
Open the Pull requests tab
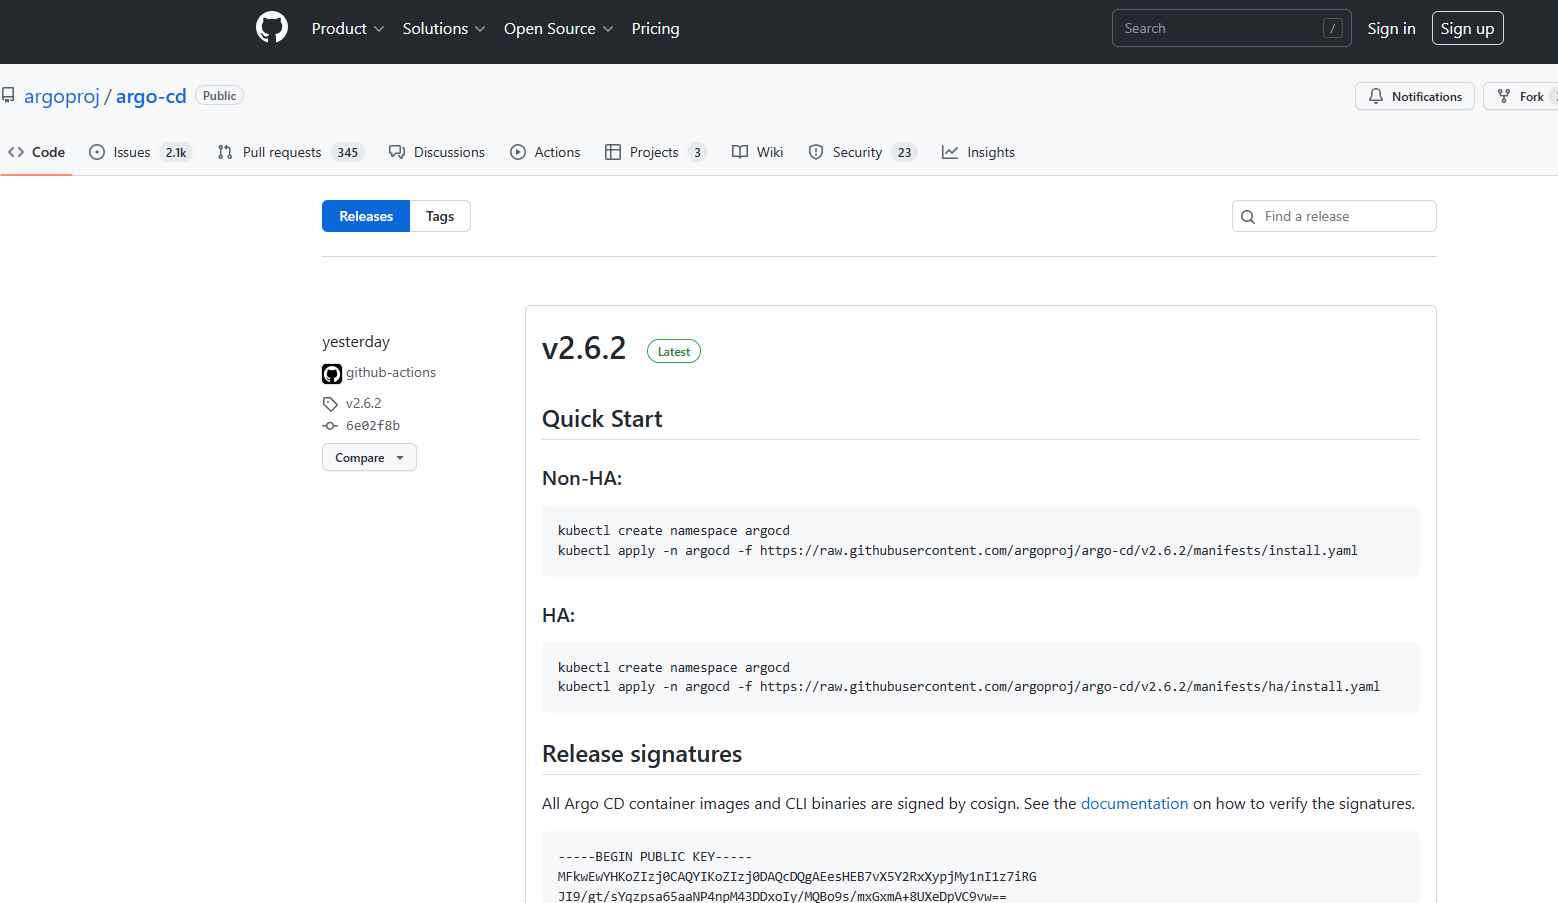281,152
